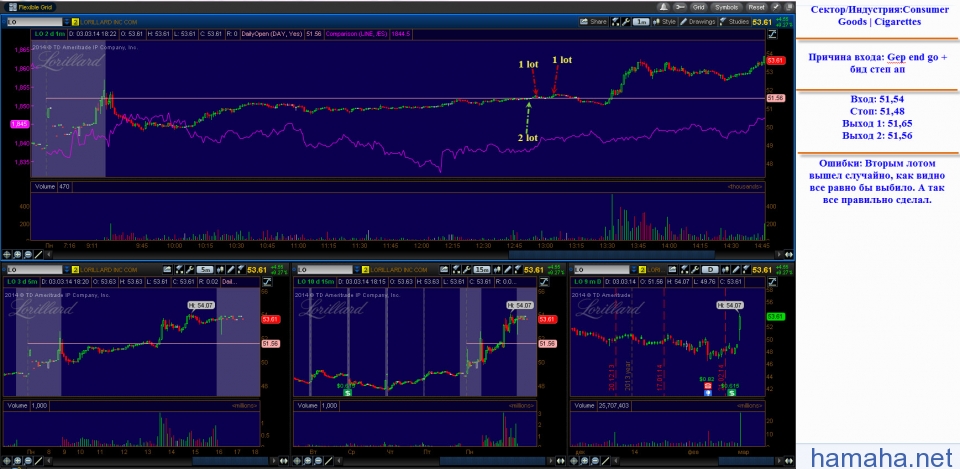Image resolution: width=960 pixels, height=469 pixels.
Task: Pin the flexible grid window
Action: tap(776, 7)
